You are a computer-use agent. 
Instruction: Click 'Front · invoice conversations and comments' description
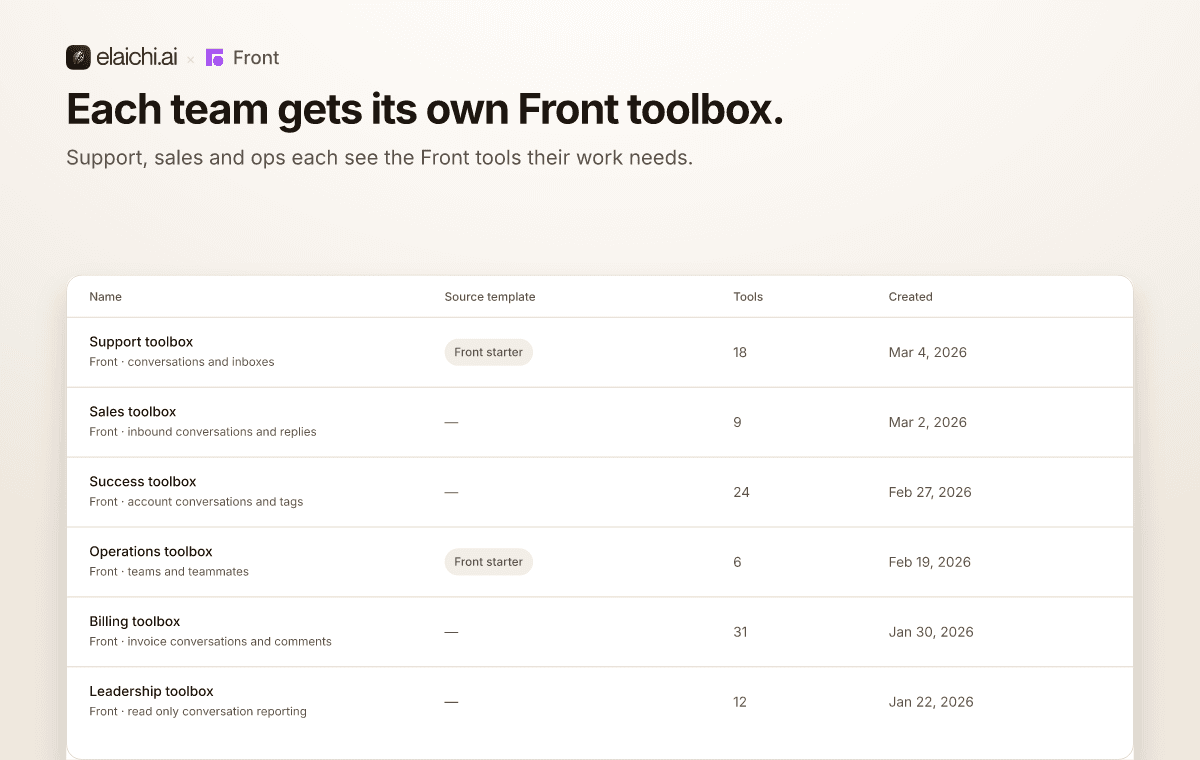pyautogui.click(x=210, y=642)
